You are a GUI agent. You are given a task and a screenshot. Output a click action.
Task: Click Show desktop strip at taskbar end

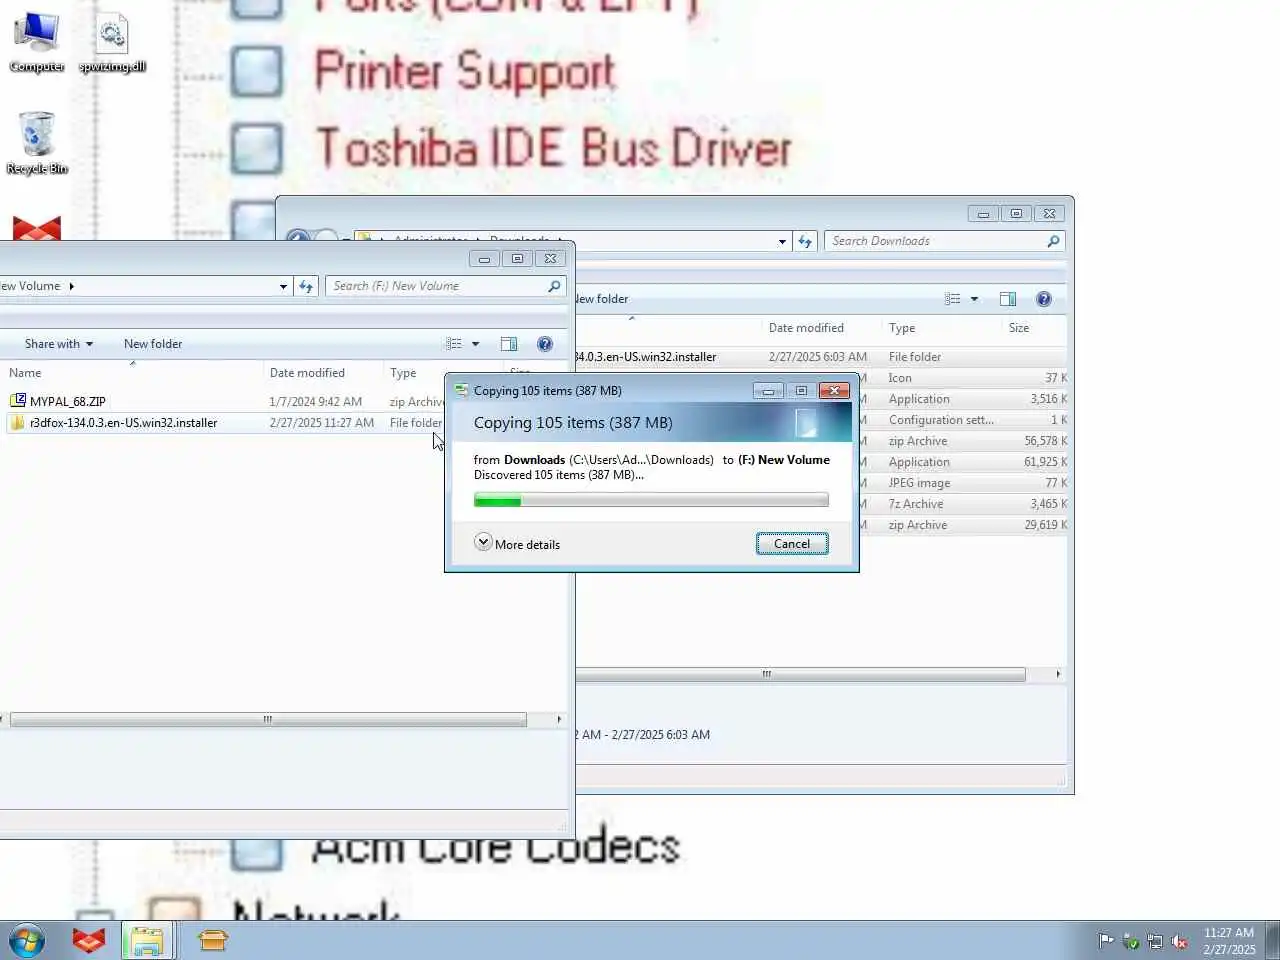[x=1272, y=941]
